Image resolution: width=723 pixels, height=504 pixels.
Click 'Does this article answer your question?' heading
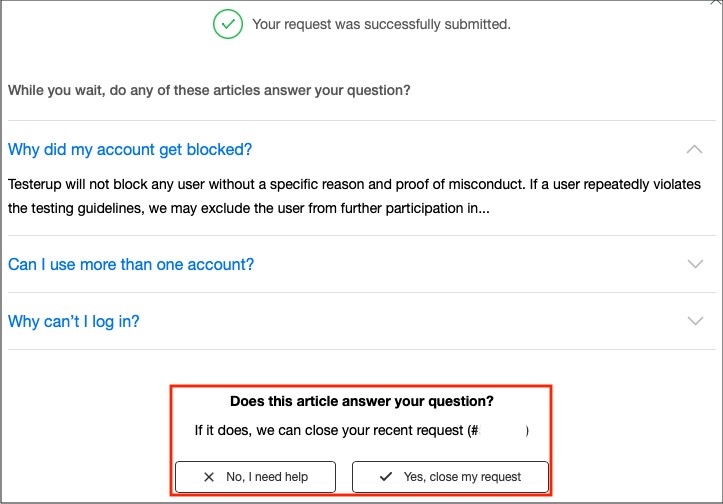pos(362,401)
